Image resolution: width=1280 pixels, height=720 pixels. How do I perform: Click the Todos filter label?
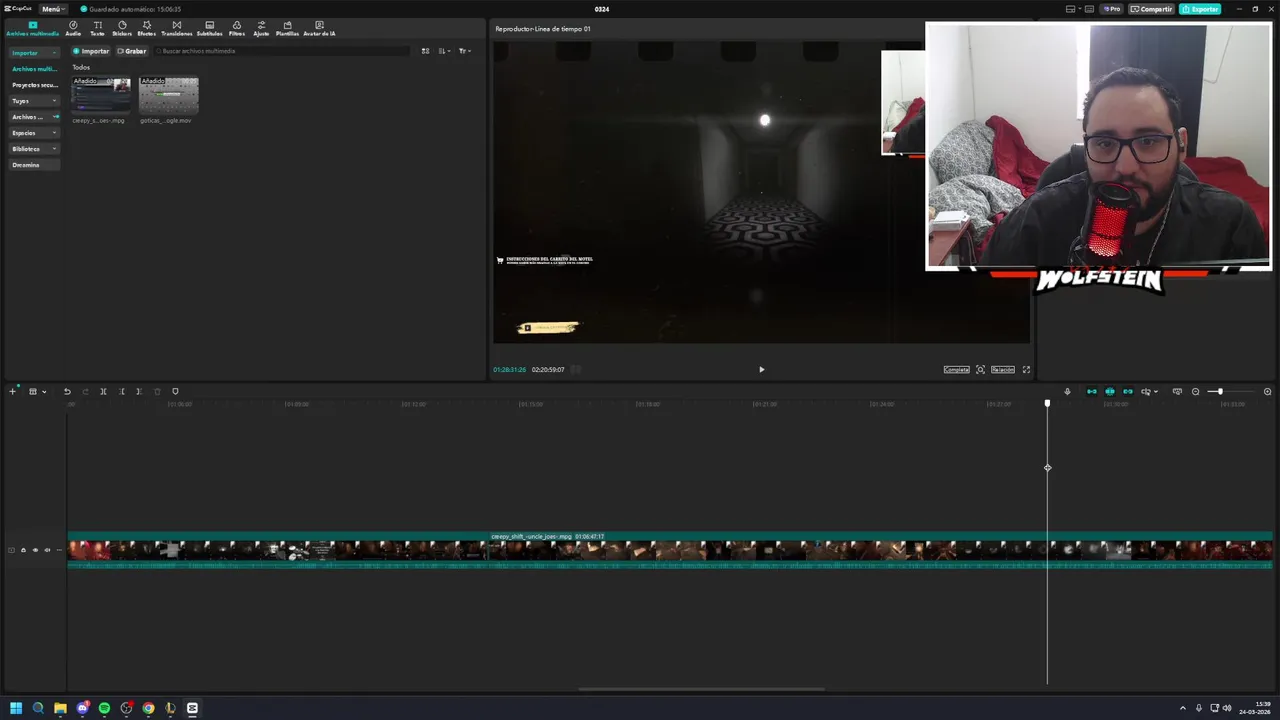coord(81,67)
